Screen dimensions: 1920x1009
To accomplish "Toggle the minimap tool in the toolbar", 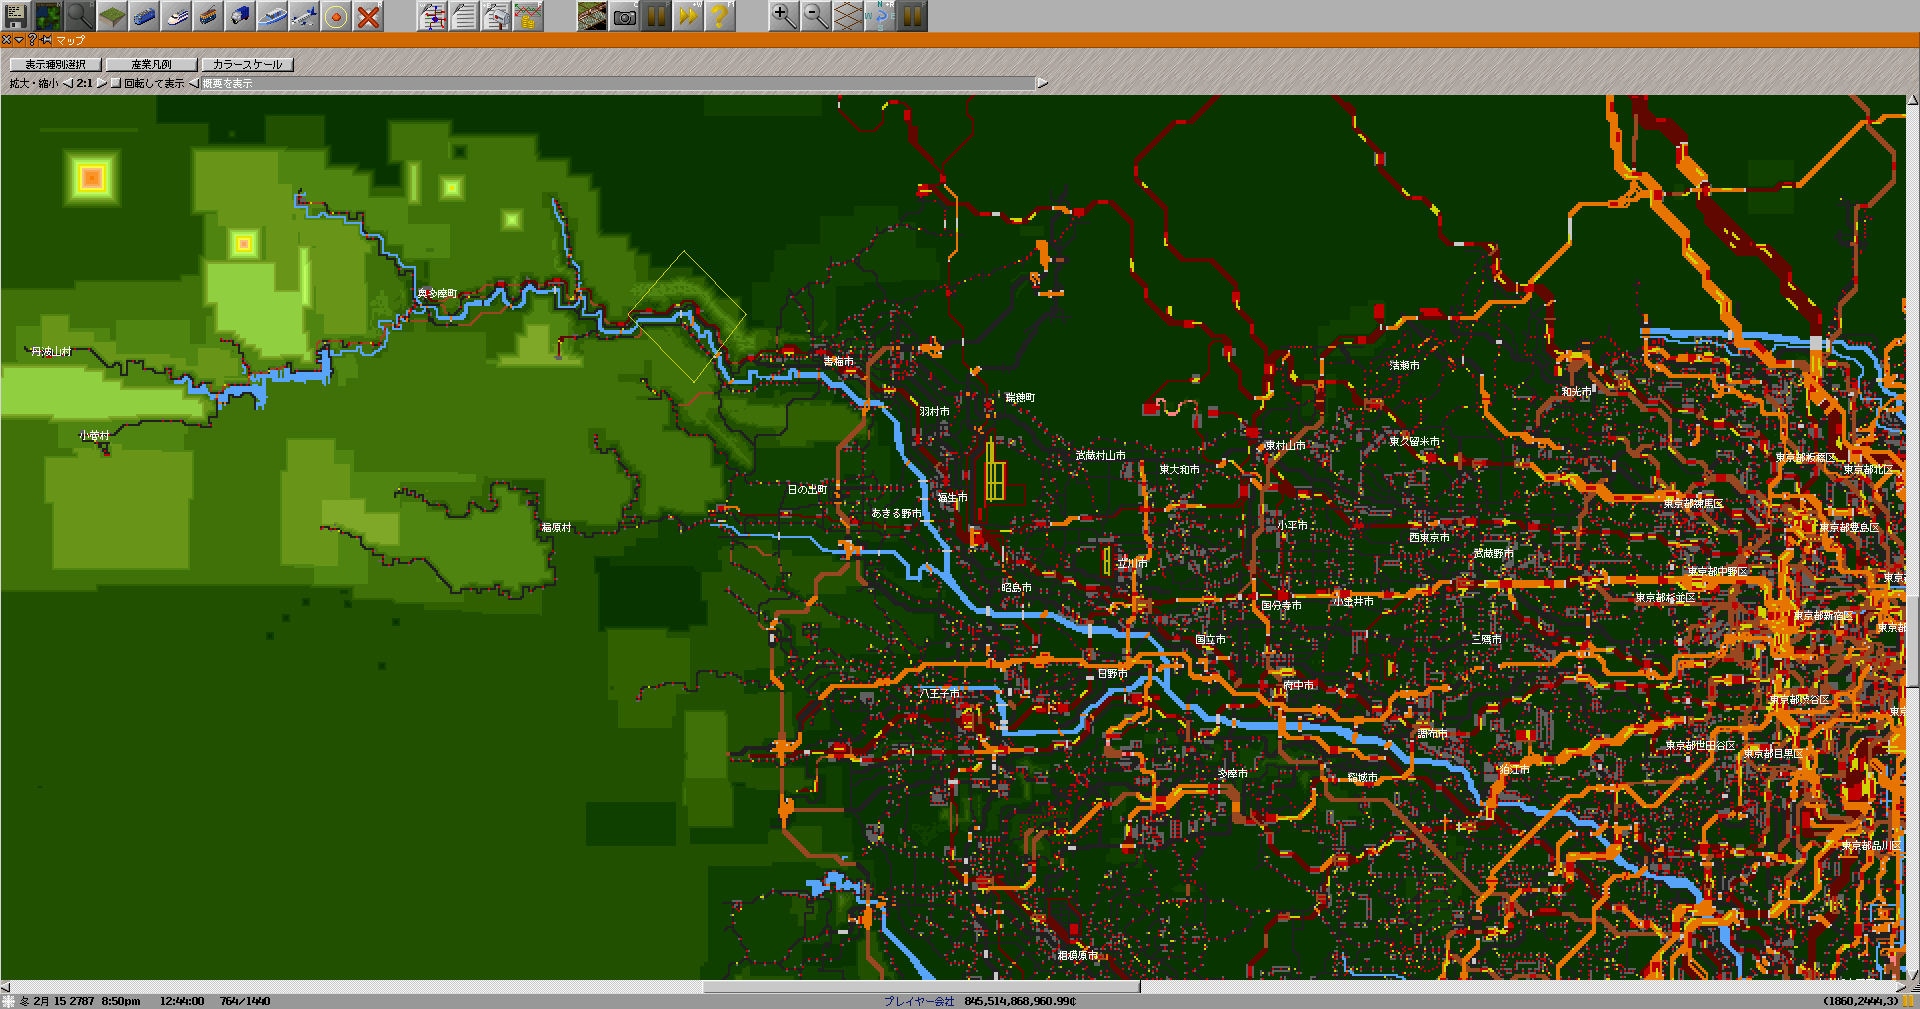I will (48, 16).
